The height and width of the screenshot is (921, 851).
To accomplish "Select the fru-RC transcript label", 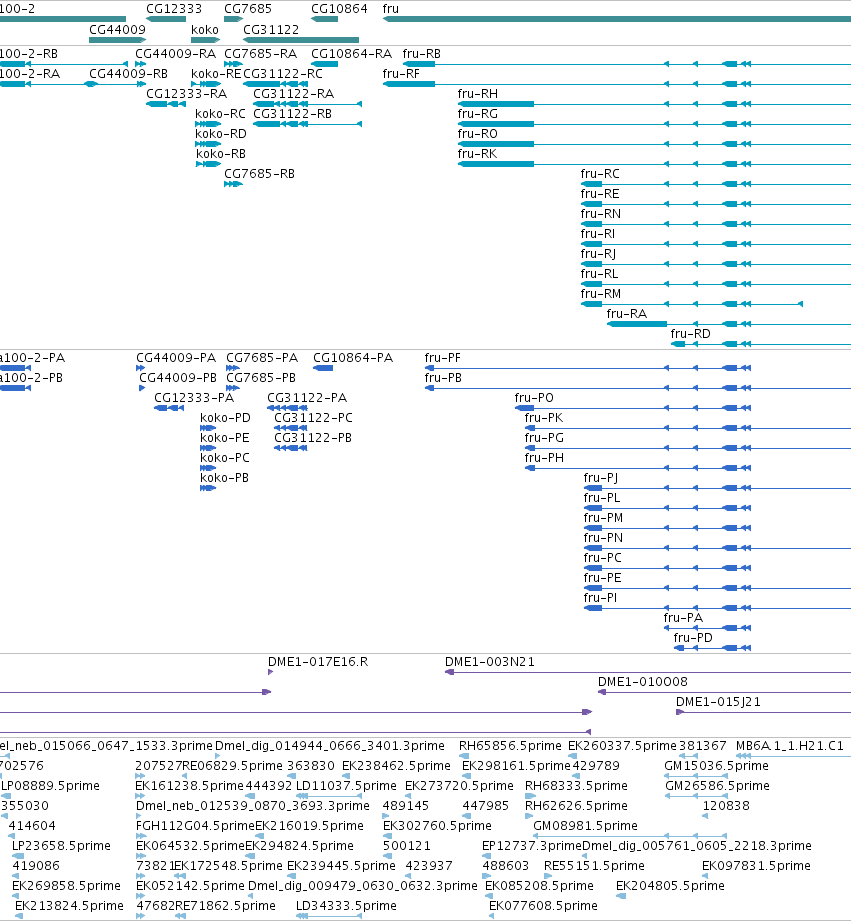I will coord(600,174).
